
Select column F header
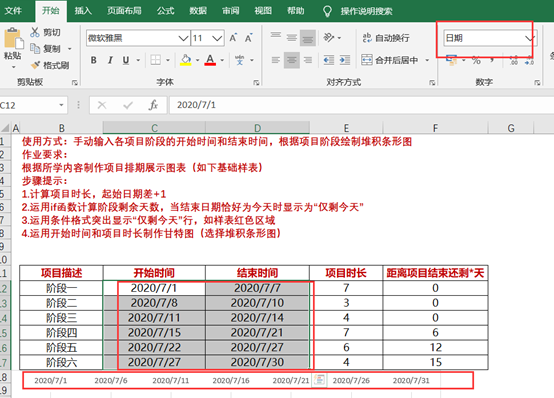click(435, 128)
